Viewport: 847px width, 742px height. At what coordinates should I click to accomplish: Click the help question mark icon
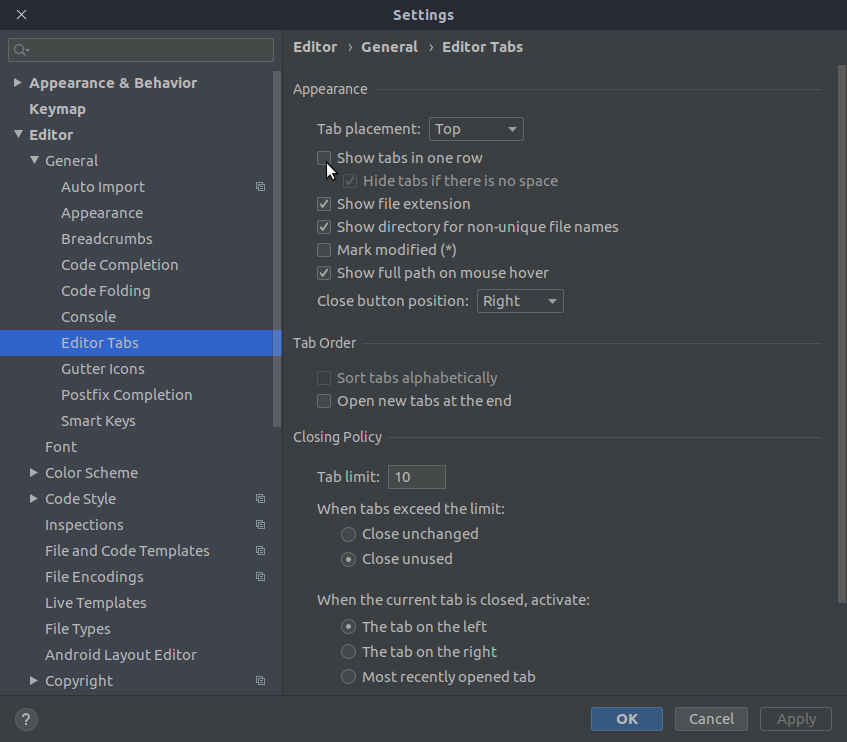click(27, 719)
